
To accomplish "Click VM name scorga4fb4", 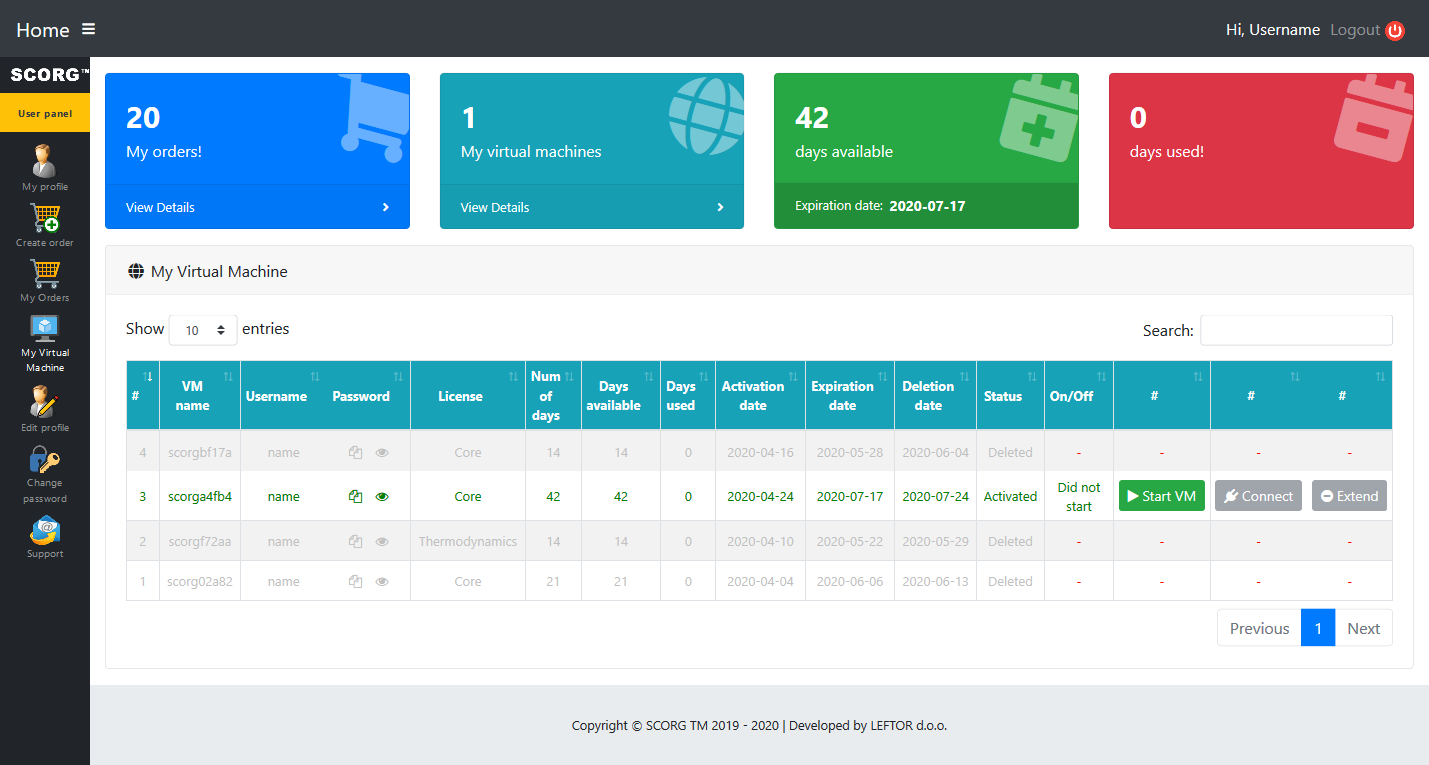I will point(200,496).
